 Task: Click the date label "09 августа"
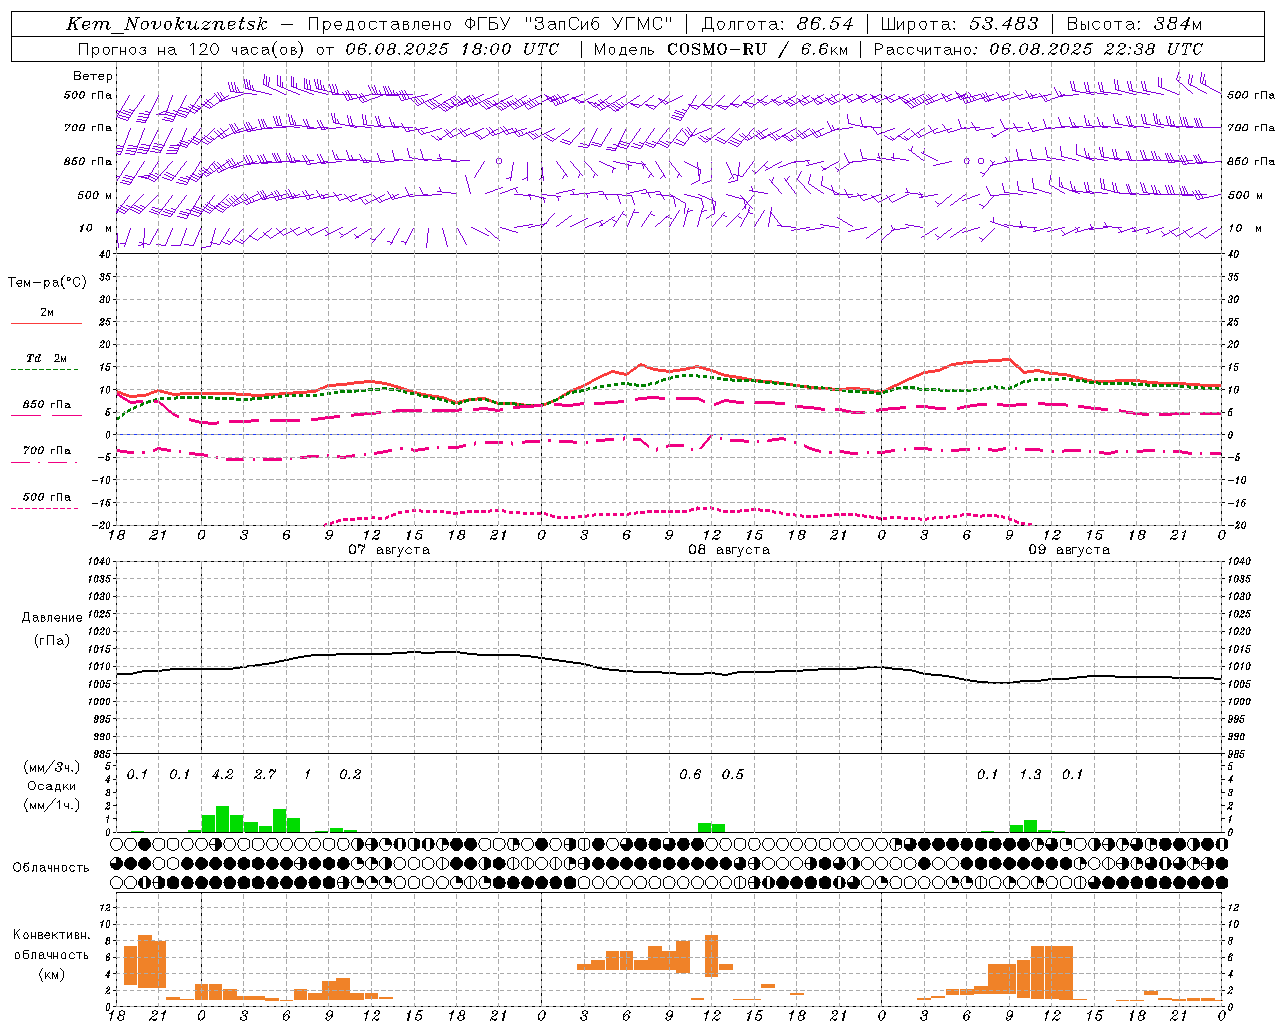pos(1069,550)
